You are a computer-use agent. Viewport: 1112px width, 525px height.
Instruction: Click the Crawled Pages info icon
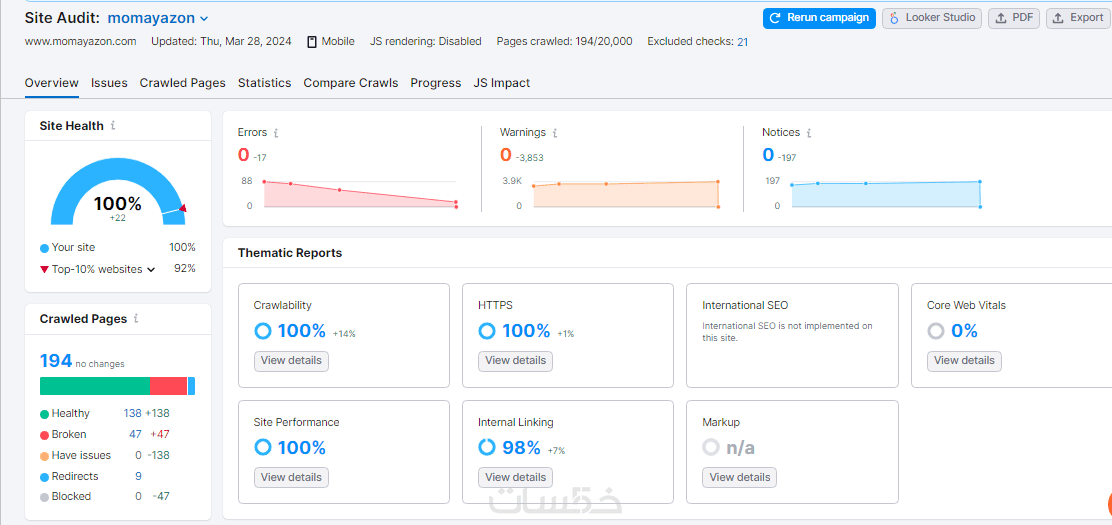(136, 319)
